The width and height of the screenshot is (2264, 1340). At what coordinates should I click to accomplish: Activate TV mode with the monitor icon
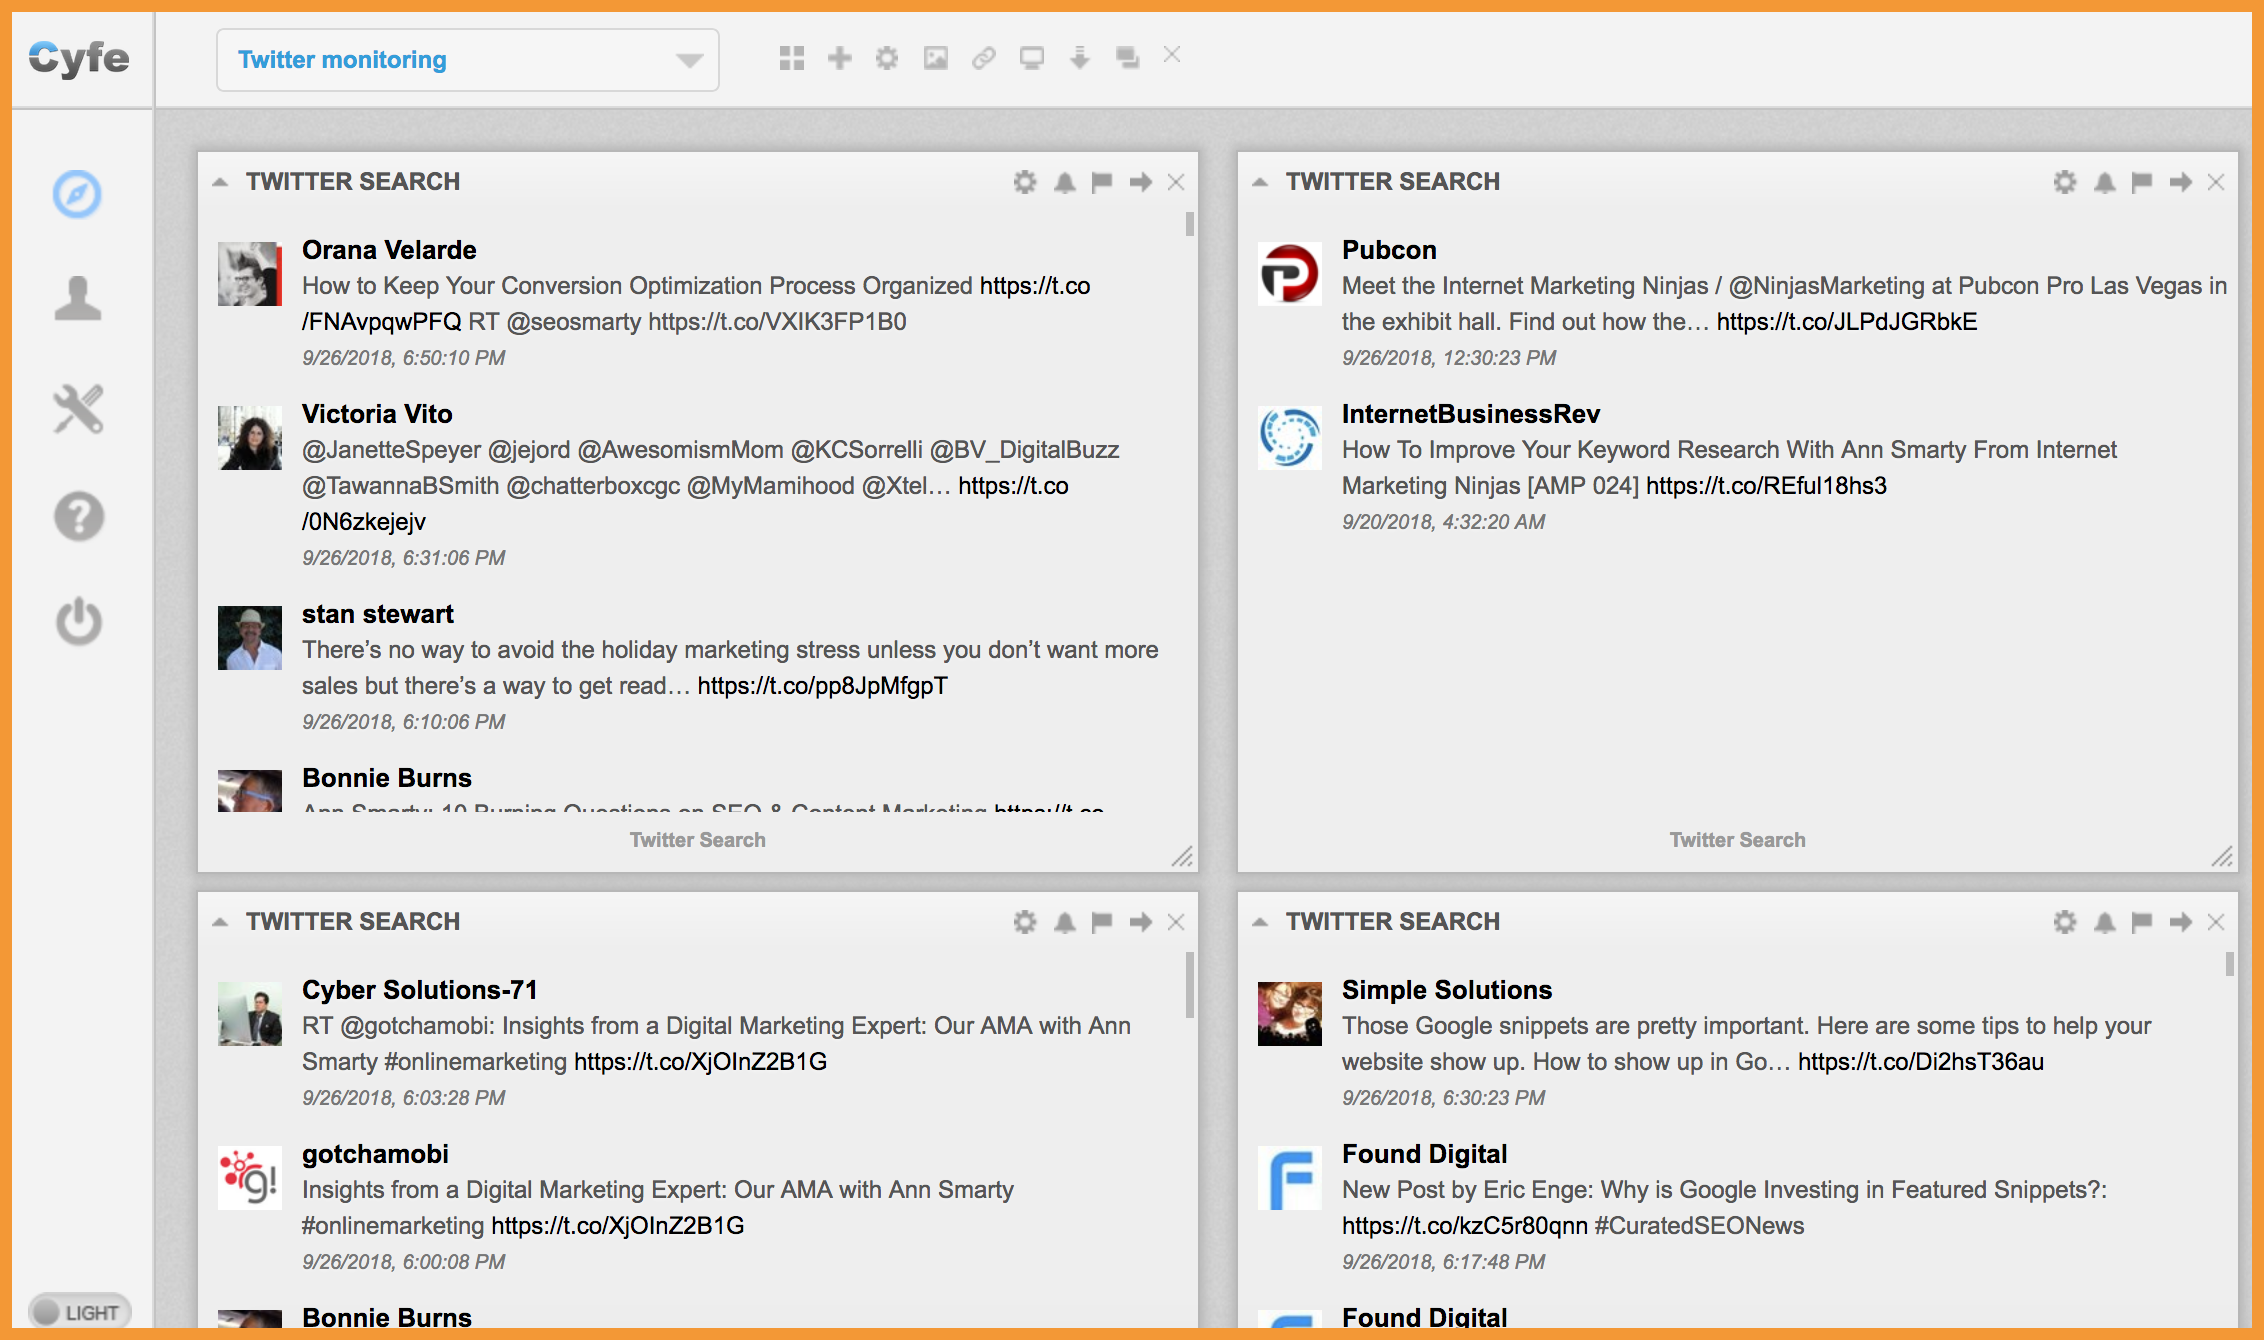point(1031,57)
